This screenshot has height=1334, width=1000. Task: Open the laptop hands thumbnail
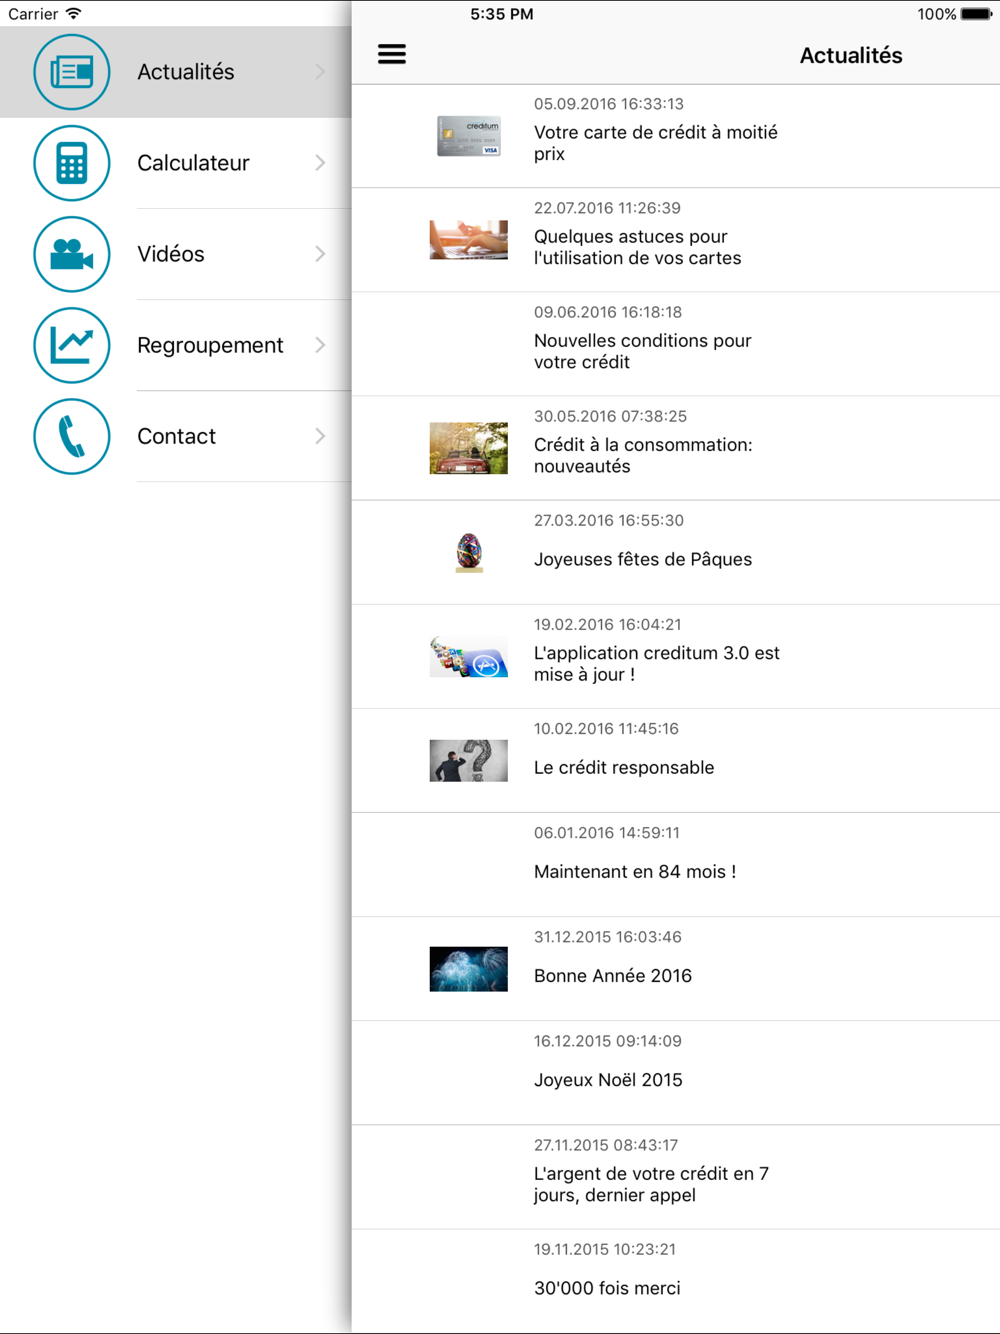(x=469, y=240)
